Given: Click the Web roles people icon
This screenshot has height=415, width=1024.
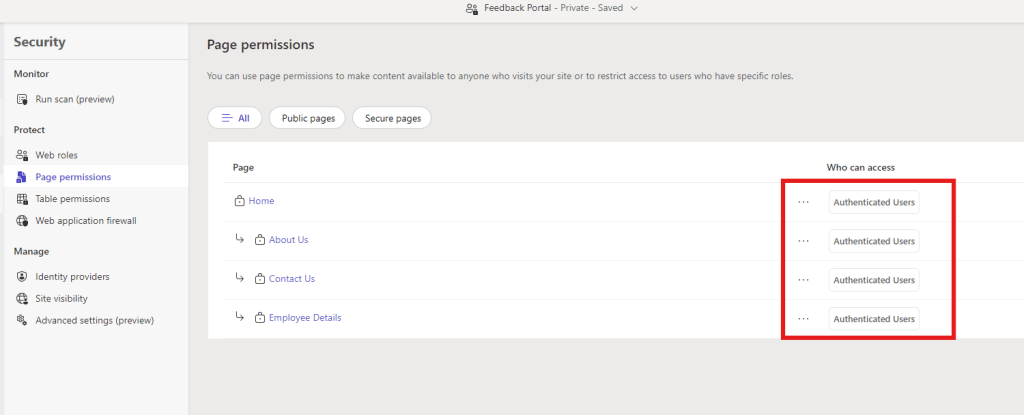Looking at the screenshot, I should [22, 155].
